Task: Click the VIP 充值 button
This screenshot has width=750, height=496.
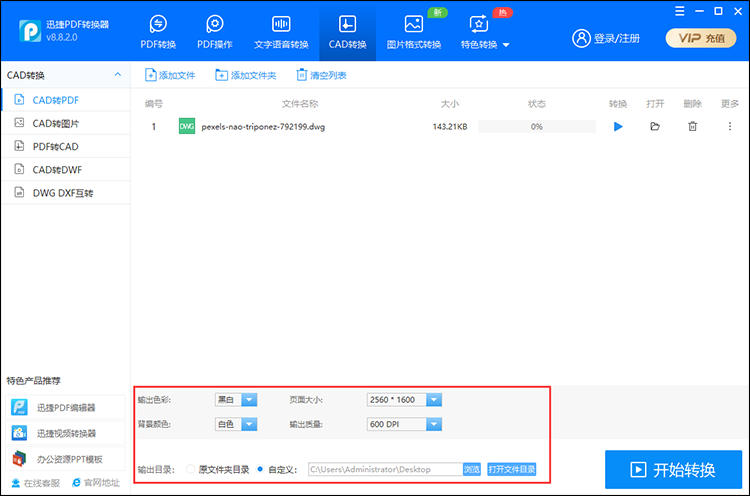Action: [701, 38]
